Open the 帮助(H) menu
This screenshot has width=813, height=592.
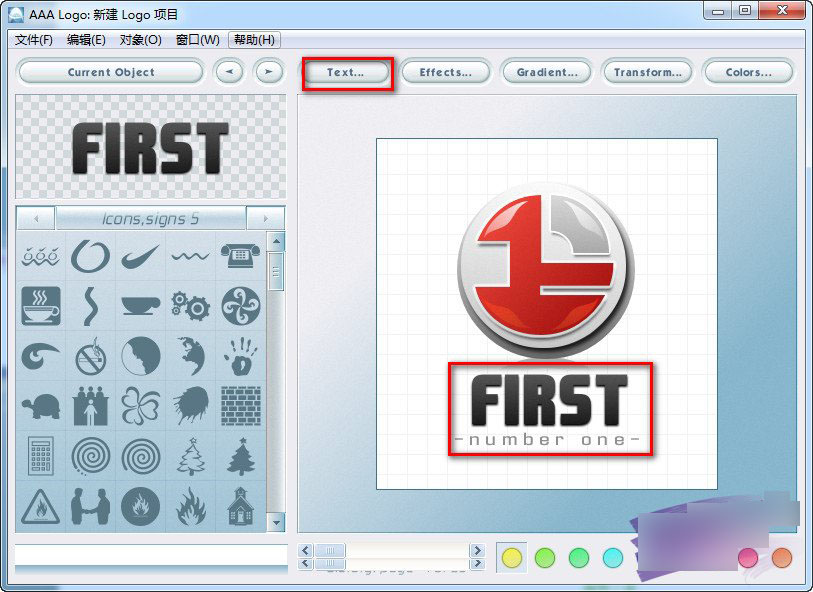(x=254, y=40)
